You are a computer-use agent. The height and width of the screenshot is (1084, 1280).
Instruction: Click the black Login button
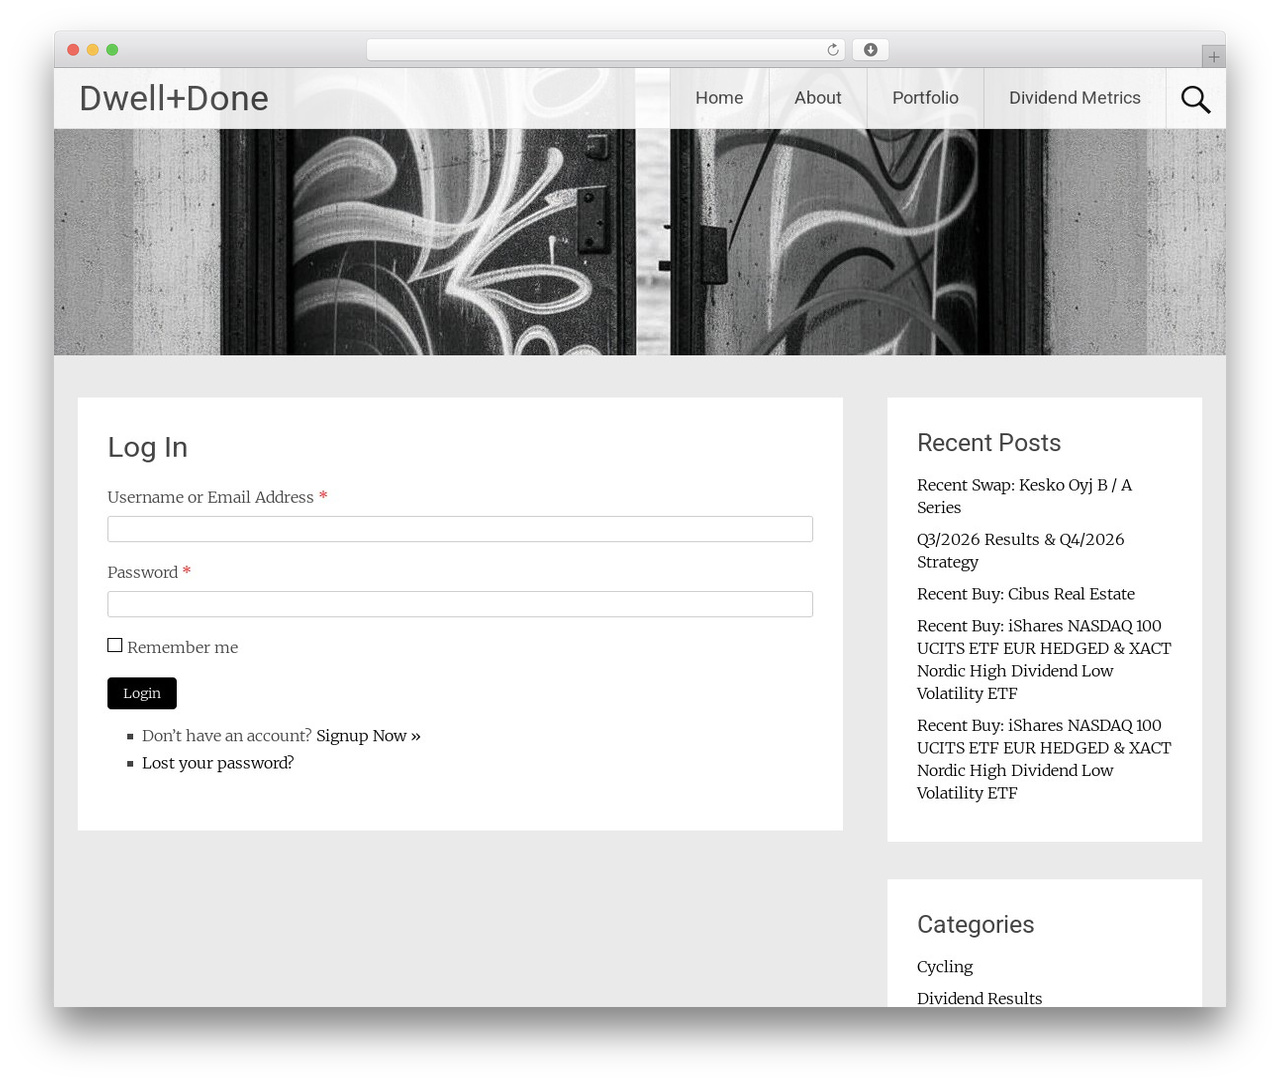point(142,693)
